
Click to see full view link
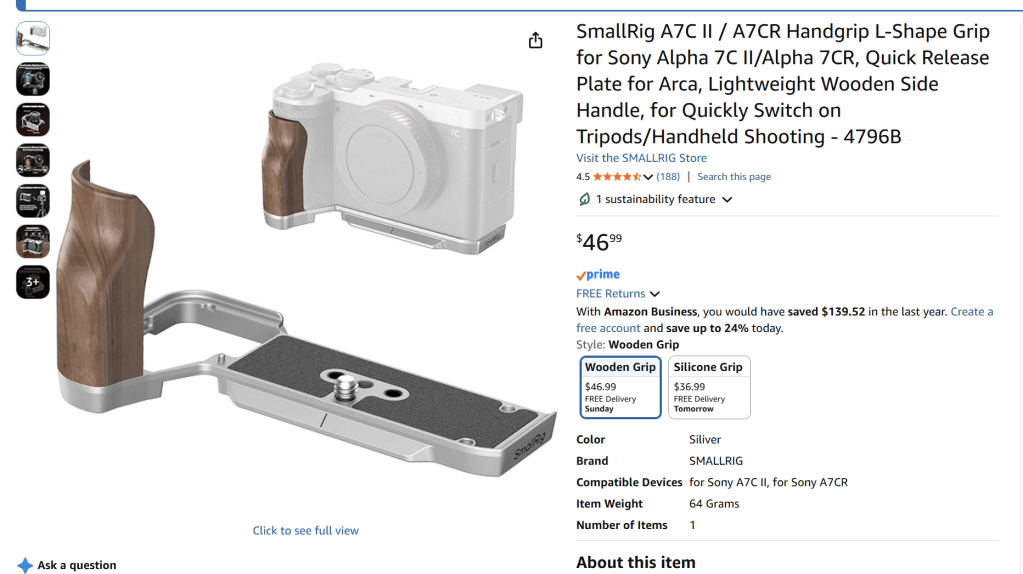pos(305,530)
